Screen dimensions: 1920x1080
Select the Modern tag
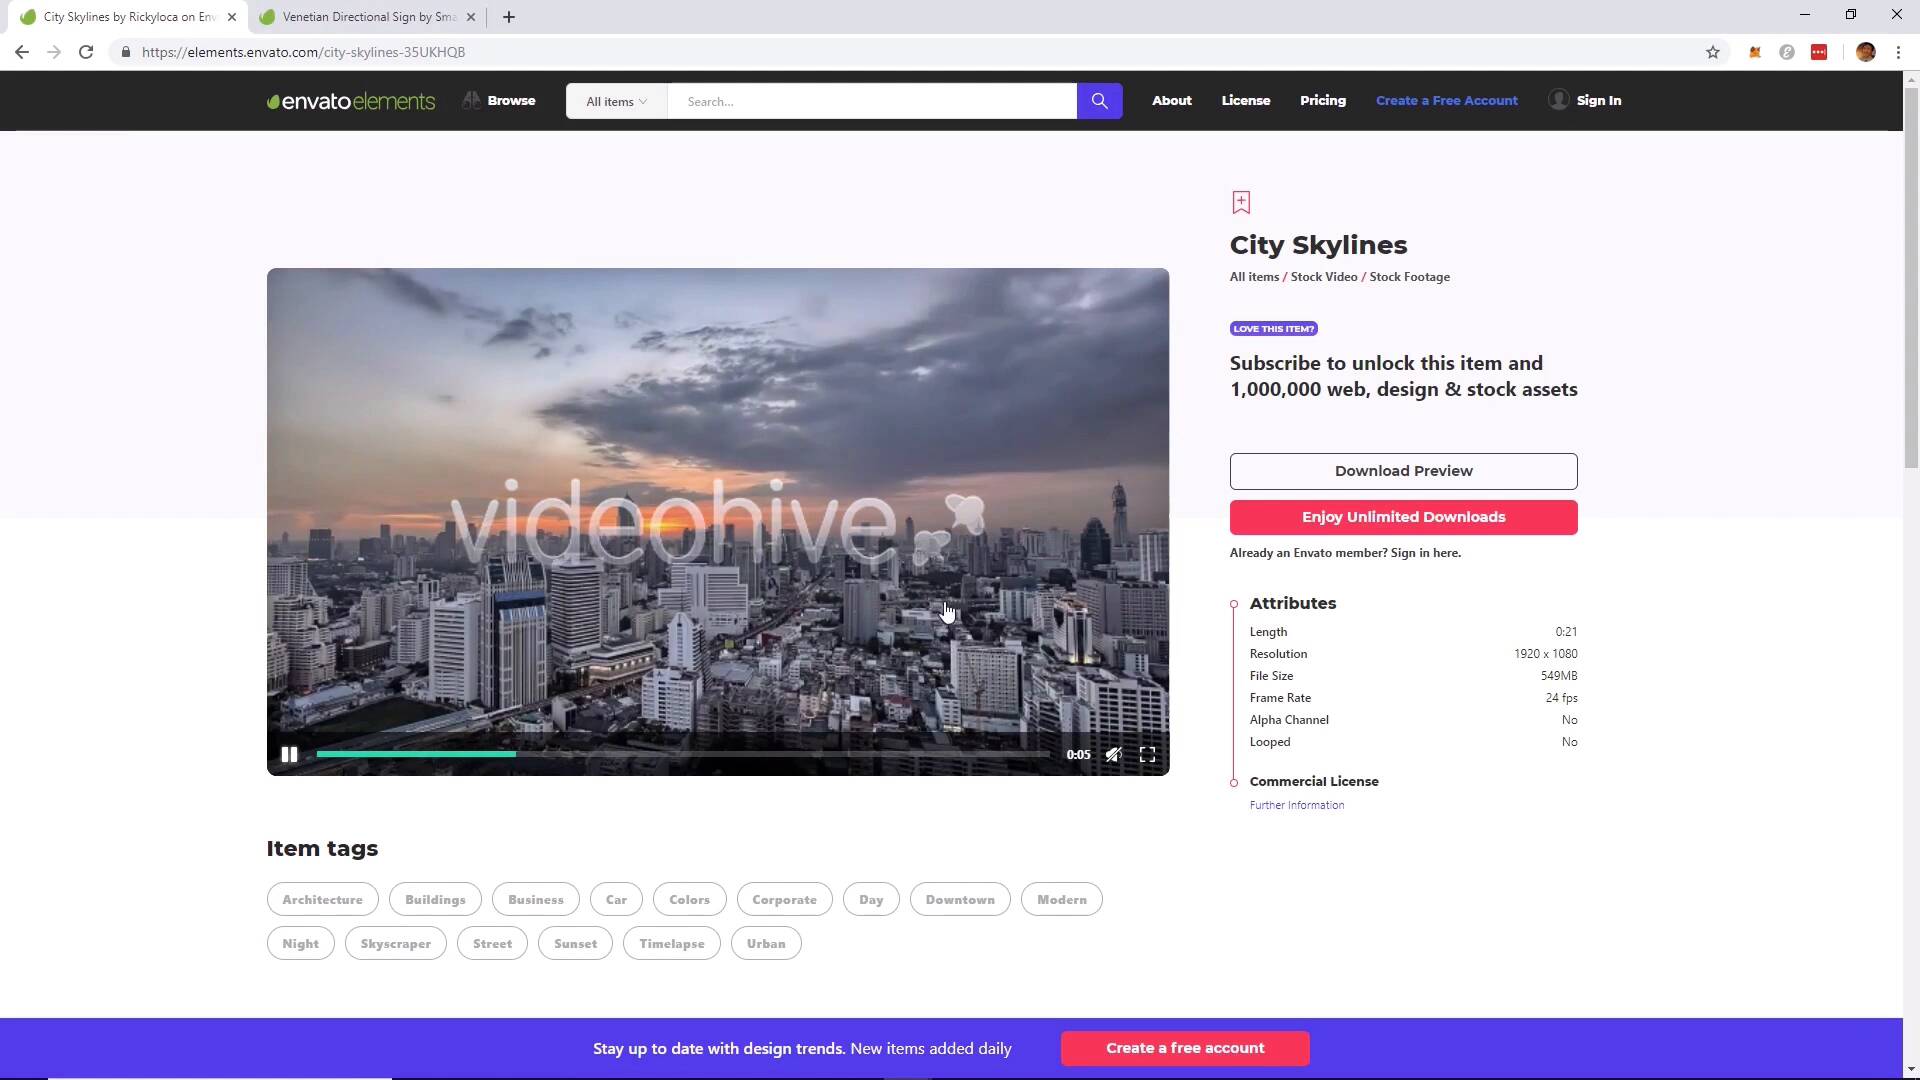(x=1061, y=899)
